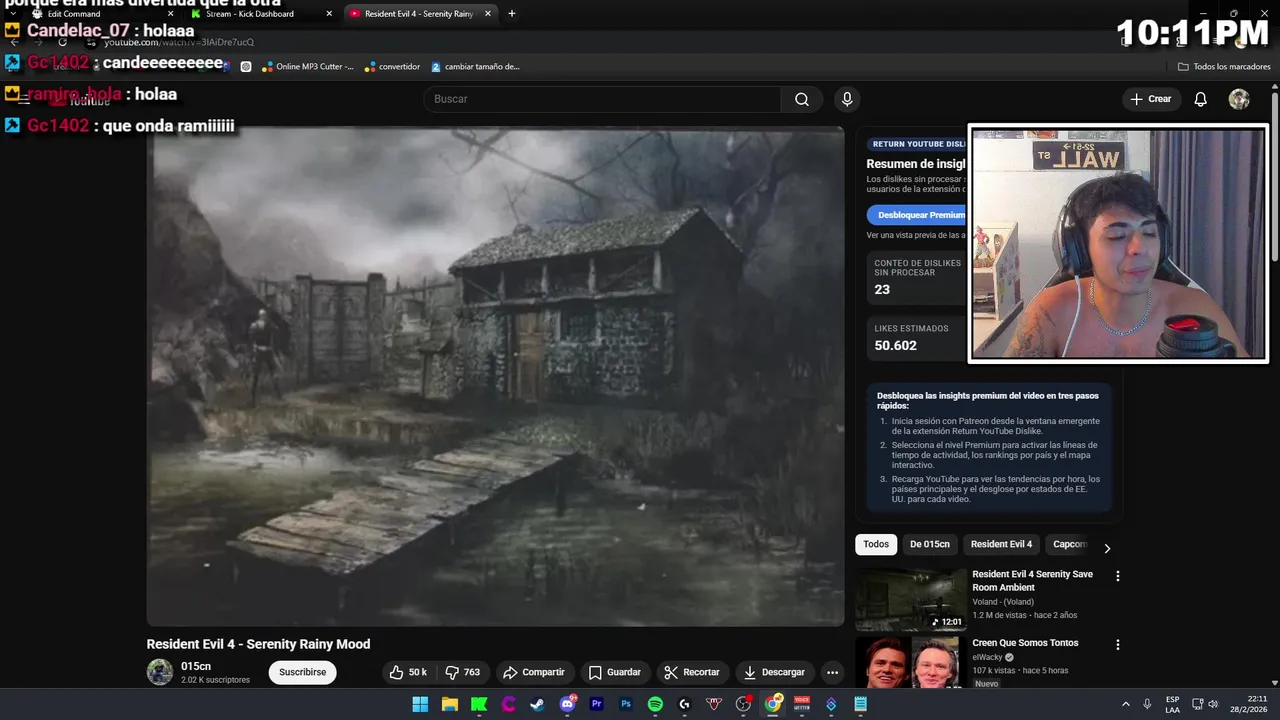This screenshot has width=1280, height=720.
Task: Select Resident Evil 4 filter chip
Action: click(x=1001, y=544)
